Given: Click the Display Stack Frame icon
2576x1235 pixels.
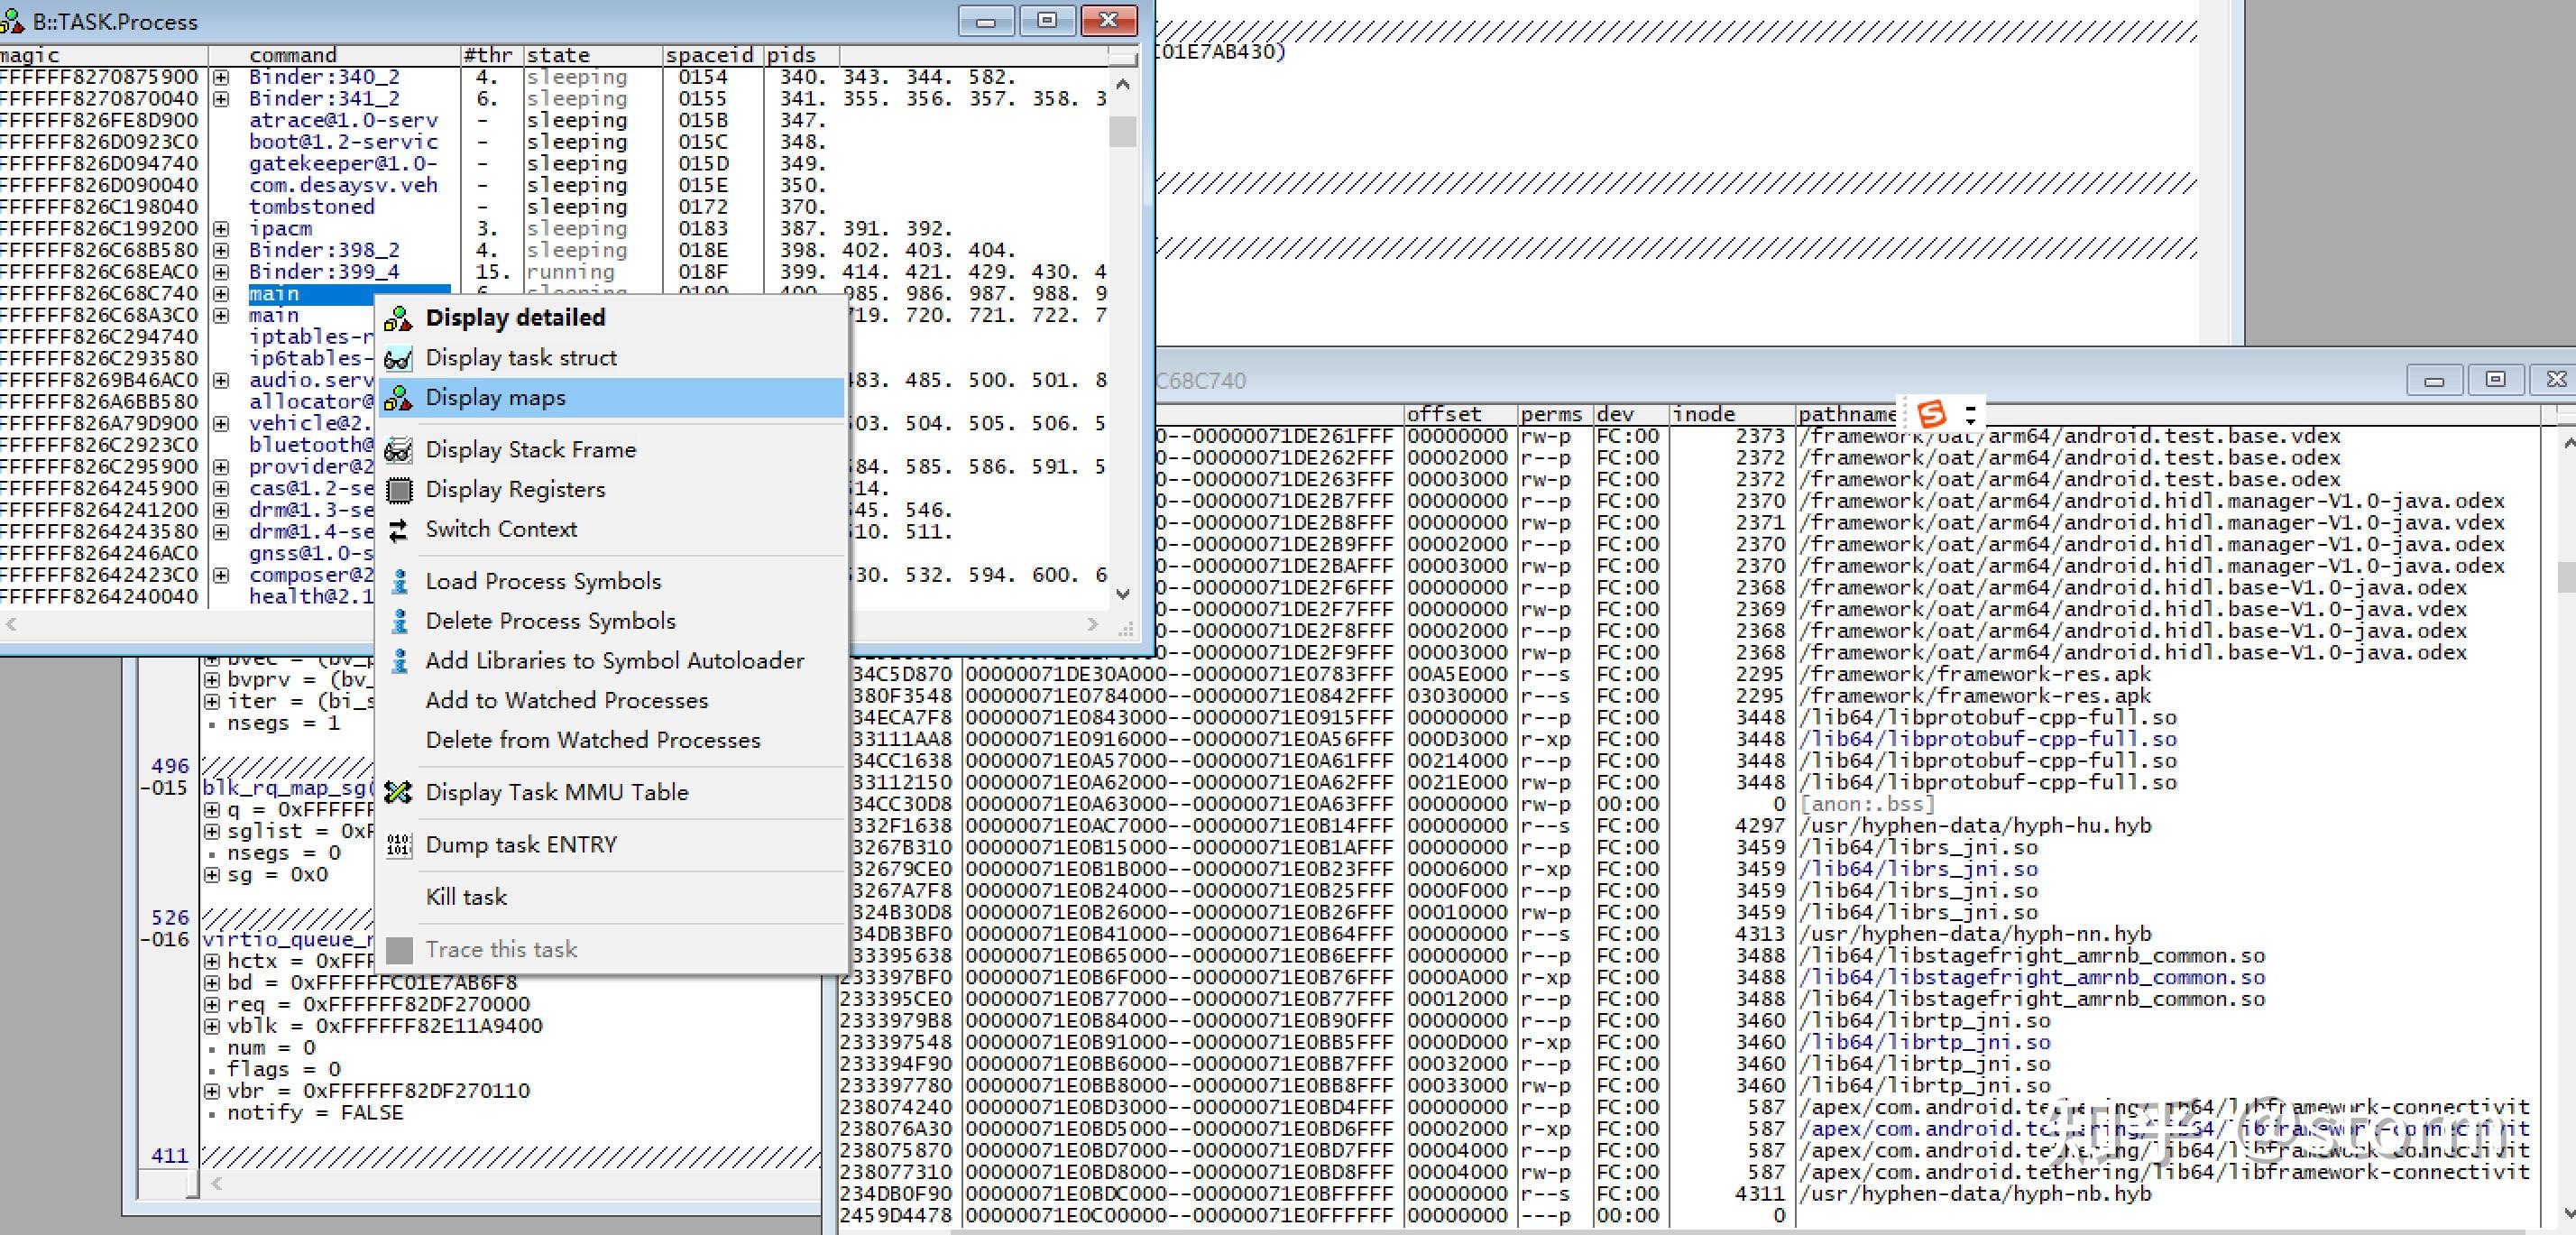Looking at the screenshot, I should click(398, 450).
